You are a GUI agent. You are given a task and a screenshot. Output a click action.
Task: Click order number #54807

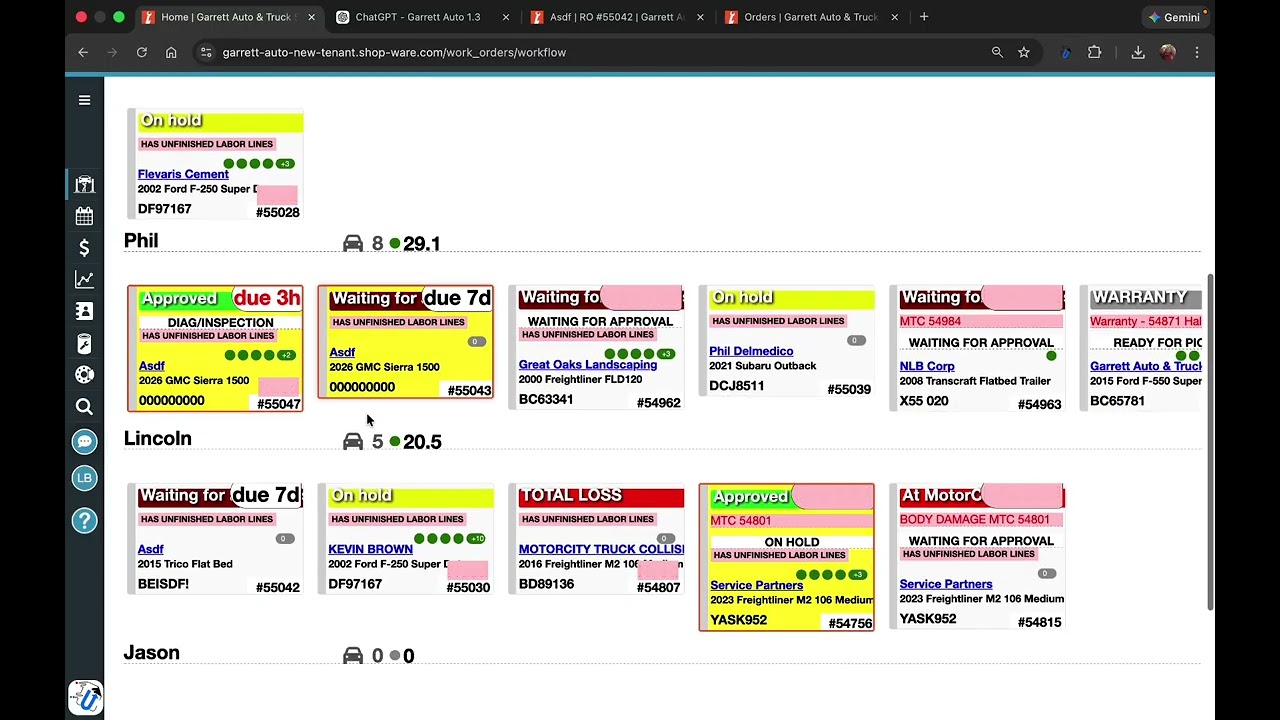click(x=658, y=588)
